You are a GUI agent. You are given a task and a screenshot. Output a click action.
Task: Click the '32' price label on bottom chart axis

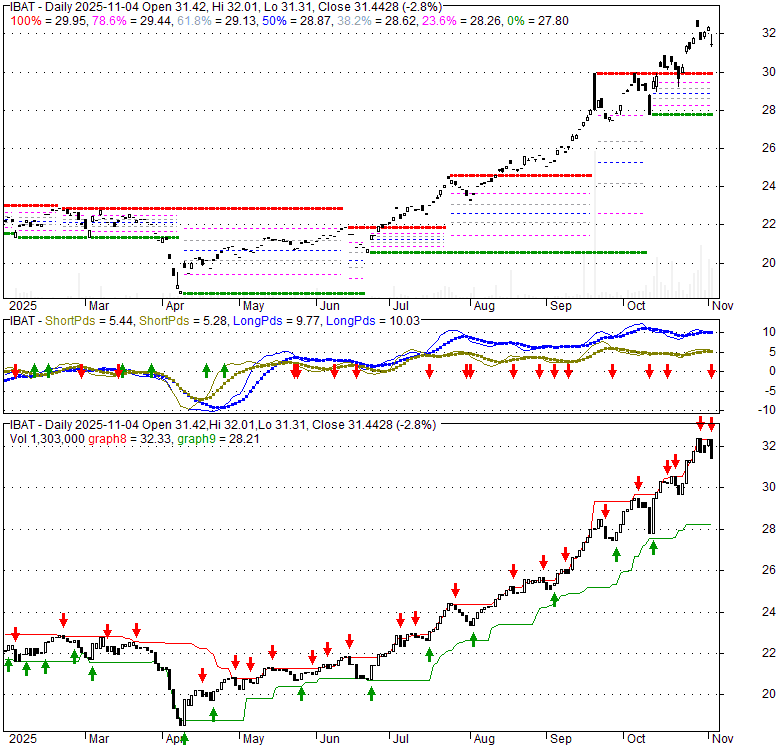(x=769, y=446)
